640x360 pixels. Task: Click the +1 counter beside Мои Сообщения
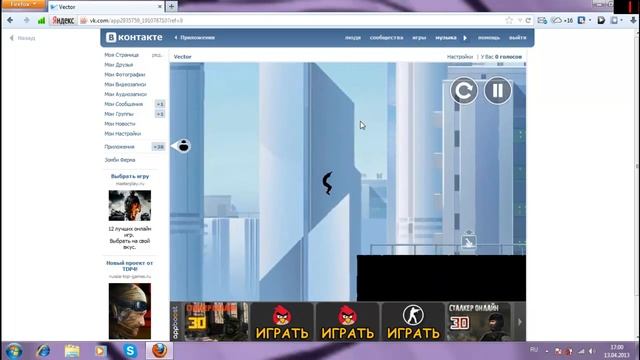click(x=160, y=104)
